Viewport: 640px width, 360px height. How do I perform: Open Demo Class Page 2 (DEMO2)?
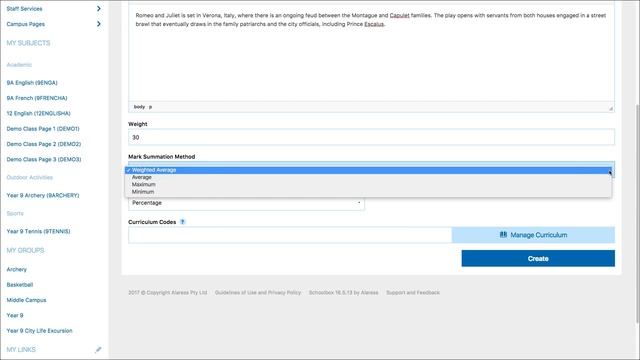click(44, 144)
